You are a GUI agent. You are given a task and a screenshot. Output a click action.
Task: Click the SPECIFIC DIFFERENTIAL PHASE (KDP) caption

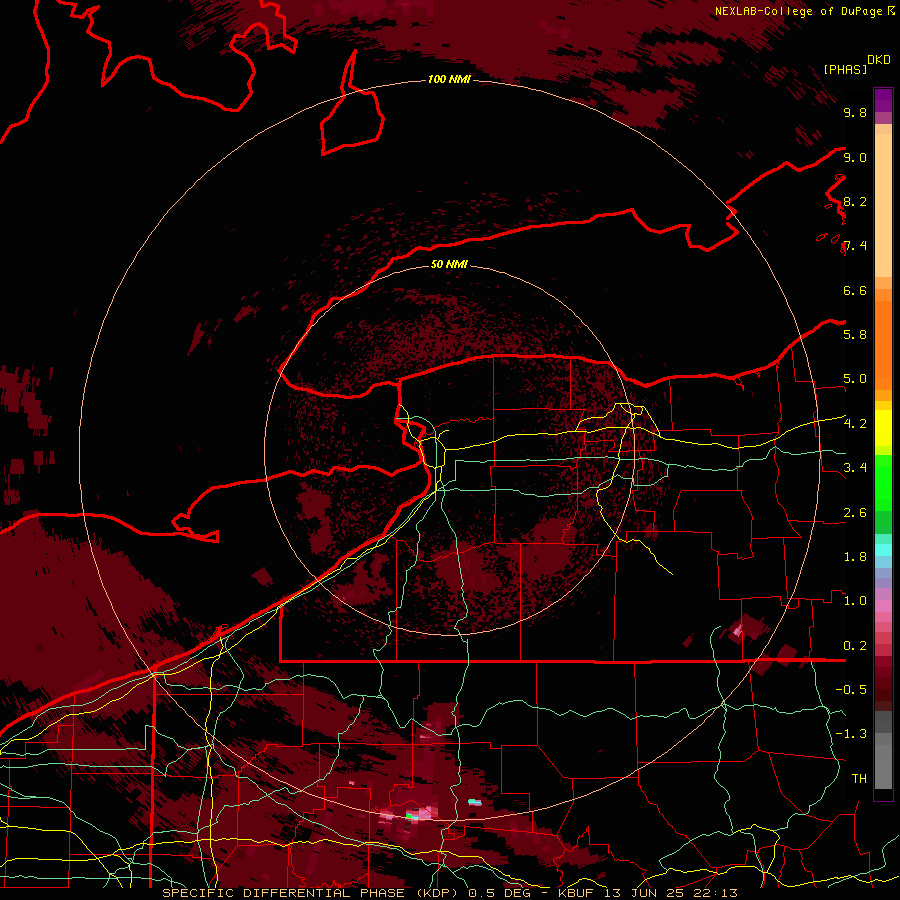point(309,893)
